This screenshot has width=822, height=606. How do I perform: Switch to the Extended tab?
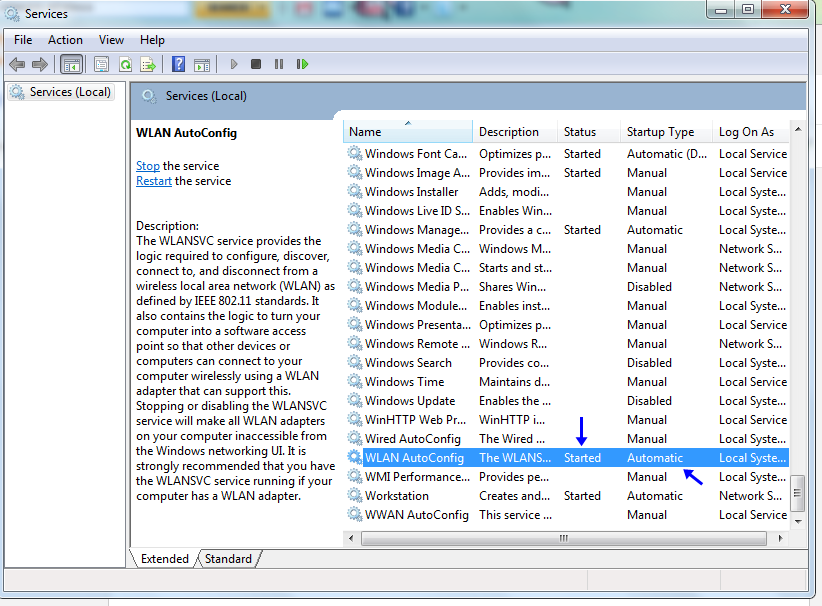(x=165, y=559)
